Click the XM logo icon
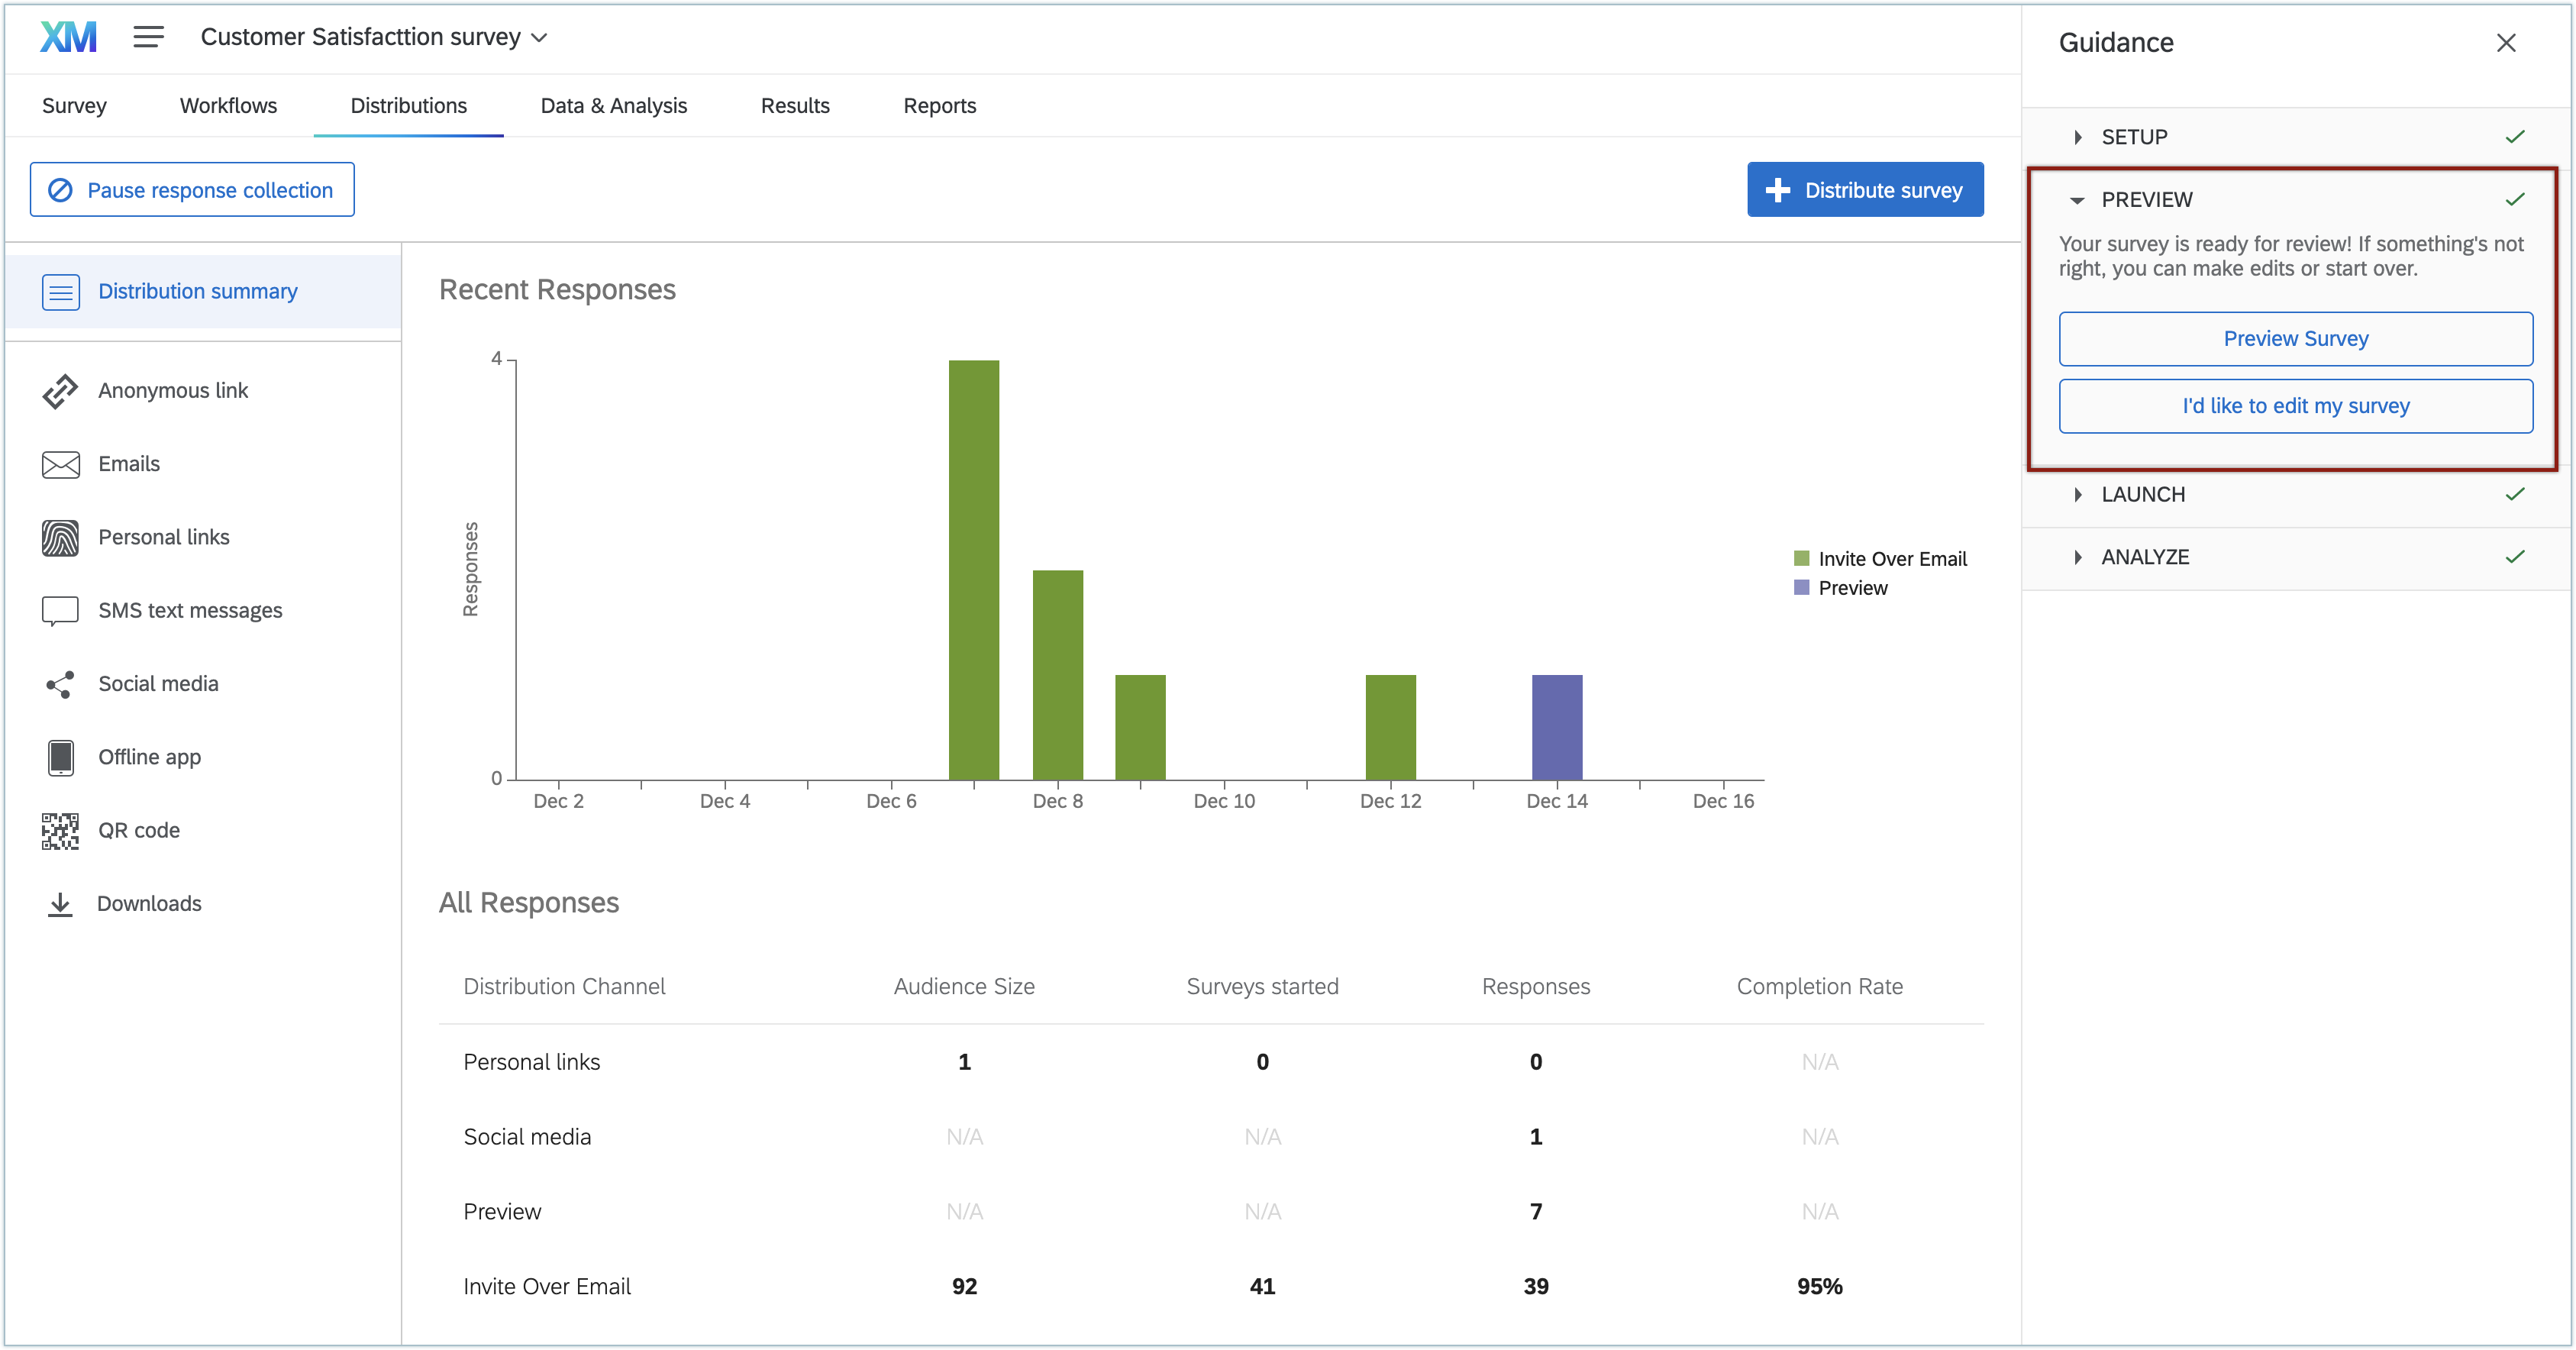2576x1350 pixels. pos(68,37)
